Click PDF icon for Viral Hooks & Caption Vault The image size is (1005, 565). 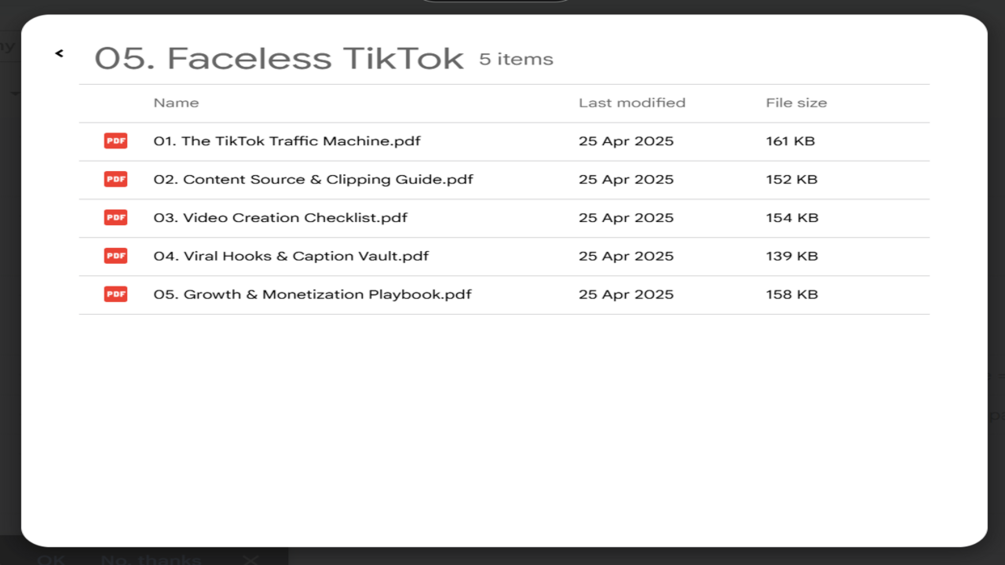click(116, 256)
